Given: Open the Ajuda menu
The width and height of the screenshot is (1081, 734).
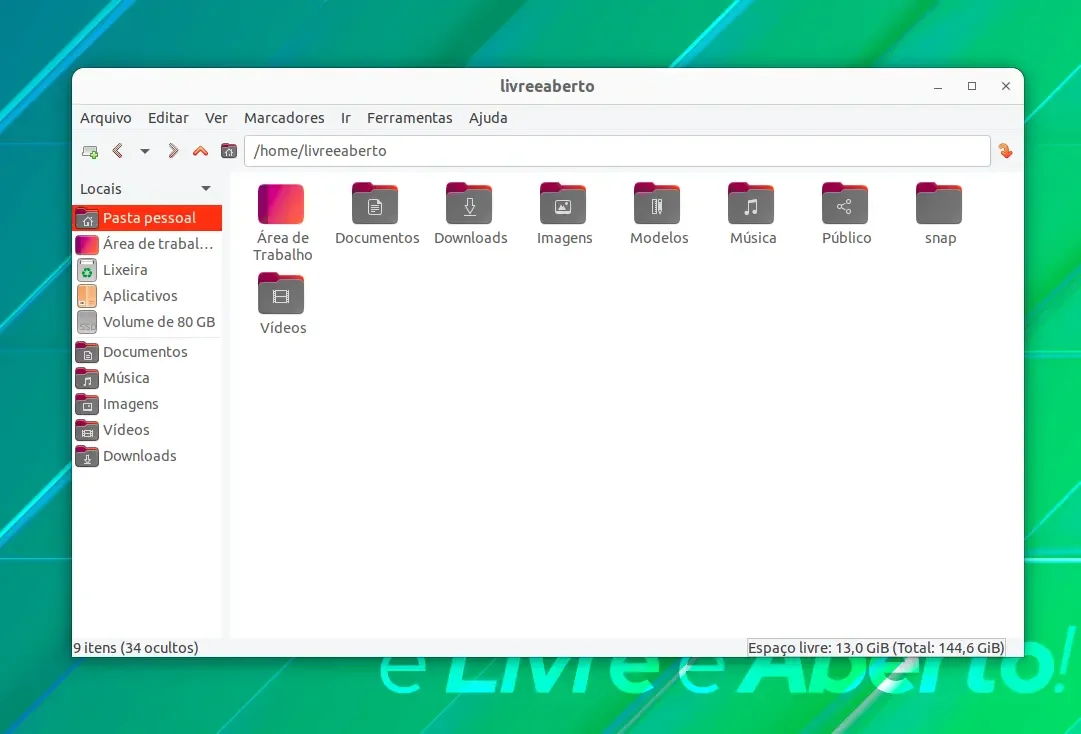Looking at the screenshot, I should pyautogui.click(x=488, y=118).
